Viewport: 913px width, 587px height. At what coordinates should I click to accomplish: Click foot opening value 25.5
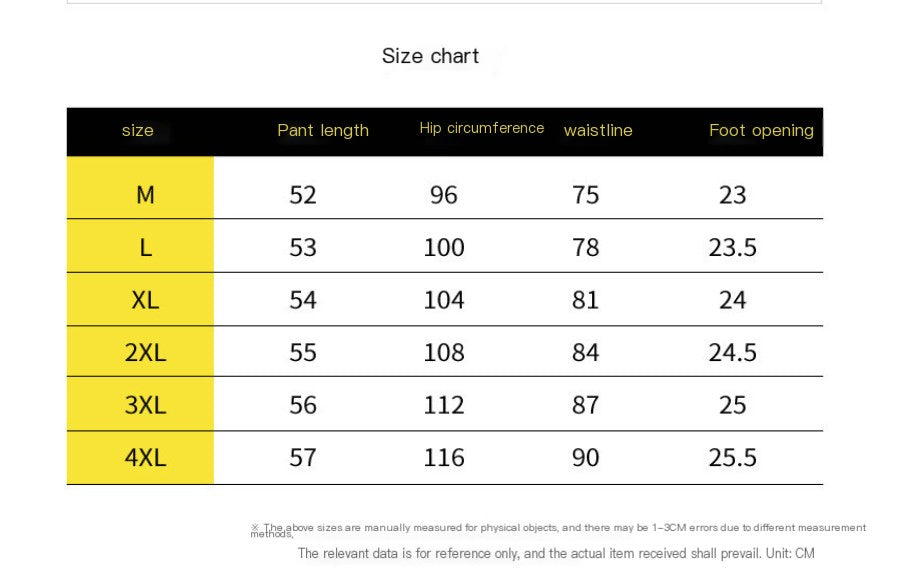coord(732,458)
